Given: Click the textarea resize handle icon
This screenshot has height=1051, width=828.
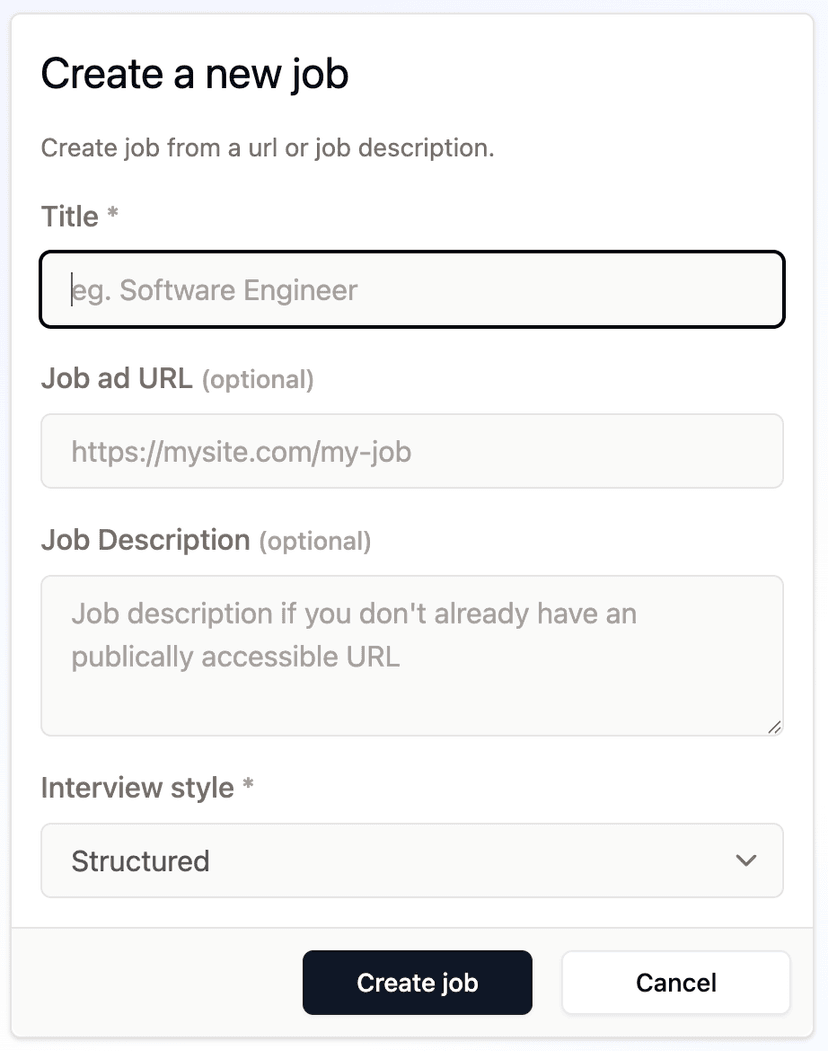Looking at the screenshot, I should tap(774, 728).
